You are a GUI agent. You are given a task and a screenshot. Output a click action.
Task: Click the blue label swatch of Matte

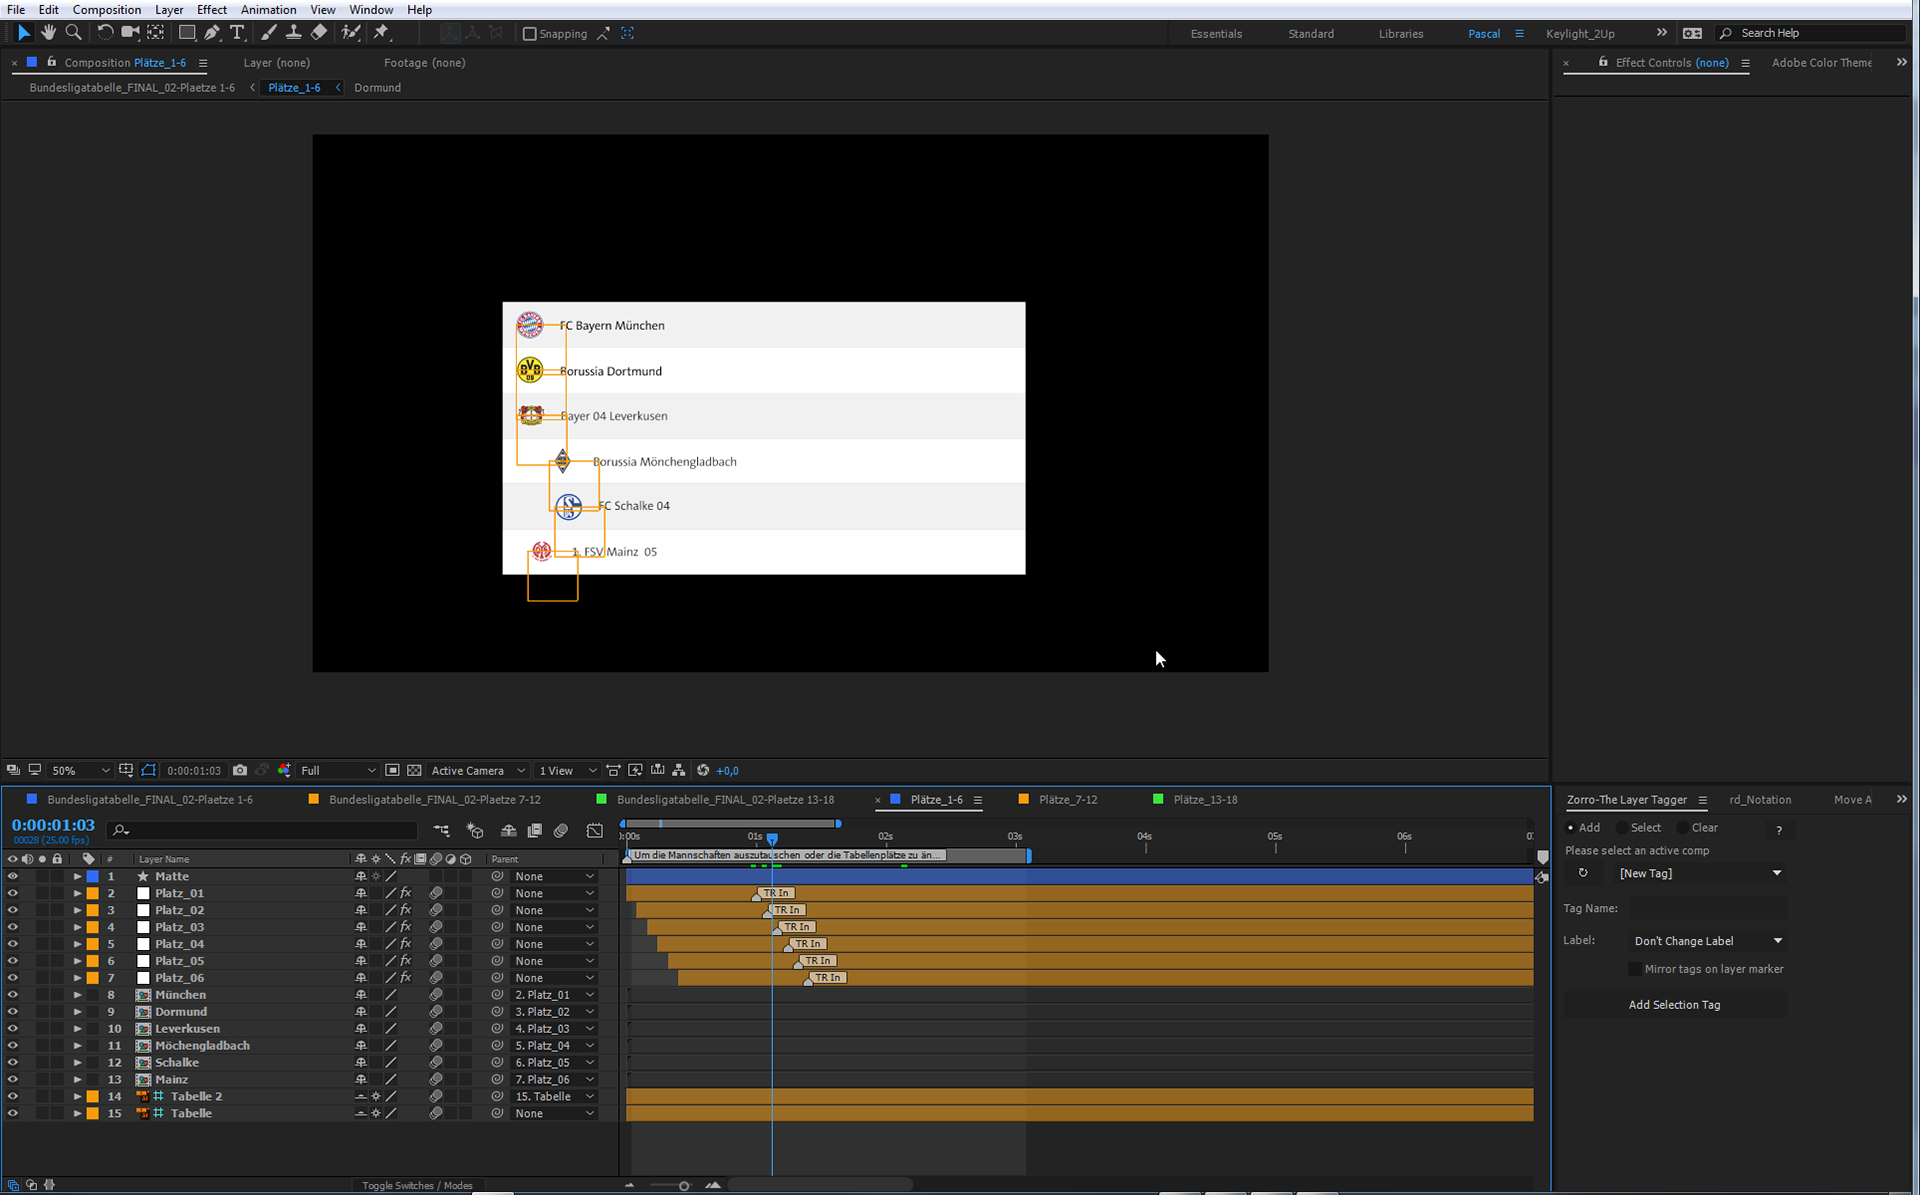(x=93, y=876)
